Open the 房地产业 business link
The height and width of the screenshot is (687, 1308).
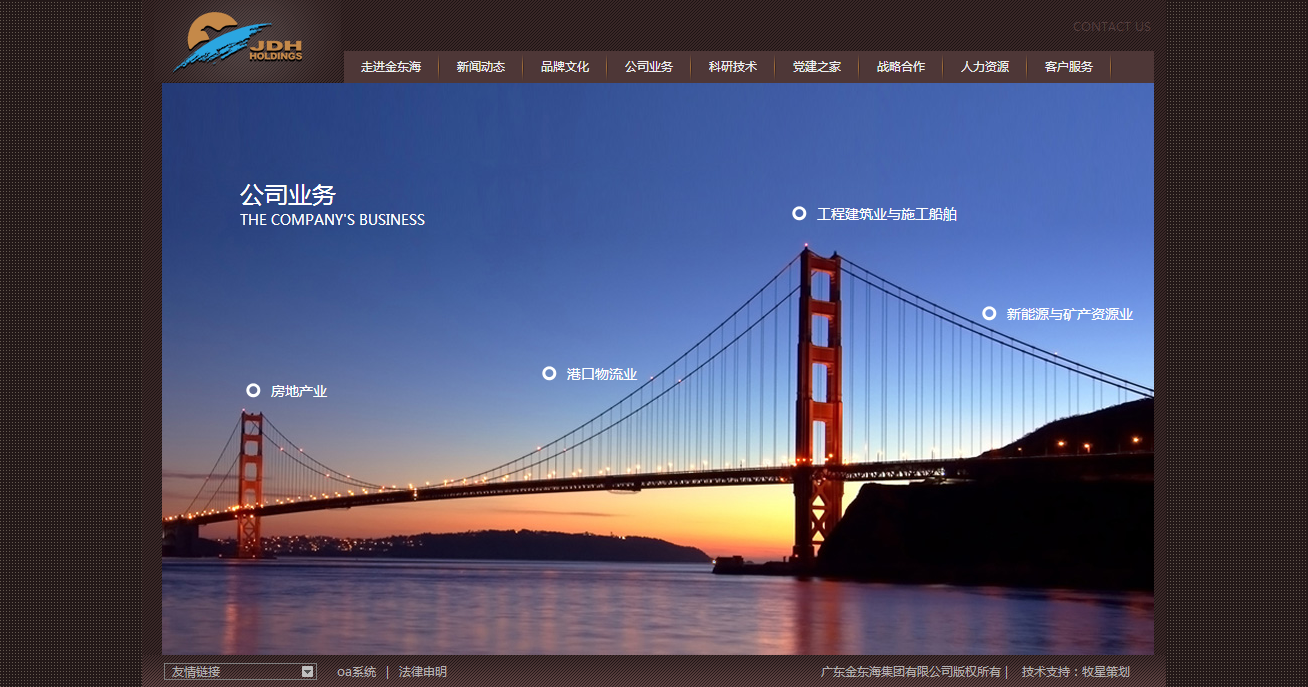tap(299, 391)
